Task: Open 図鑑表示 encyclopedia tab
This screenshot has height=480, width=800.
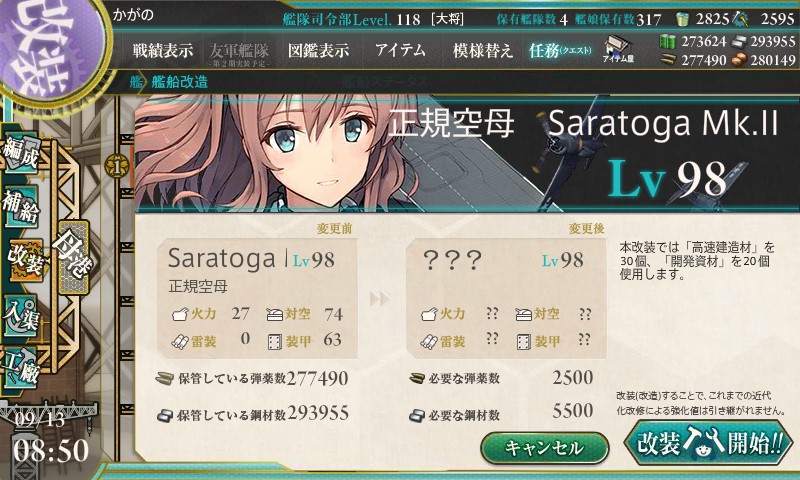Action: tap(318, 50)
